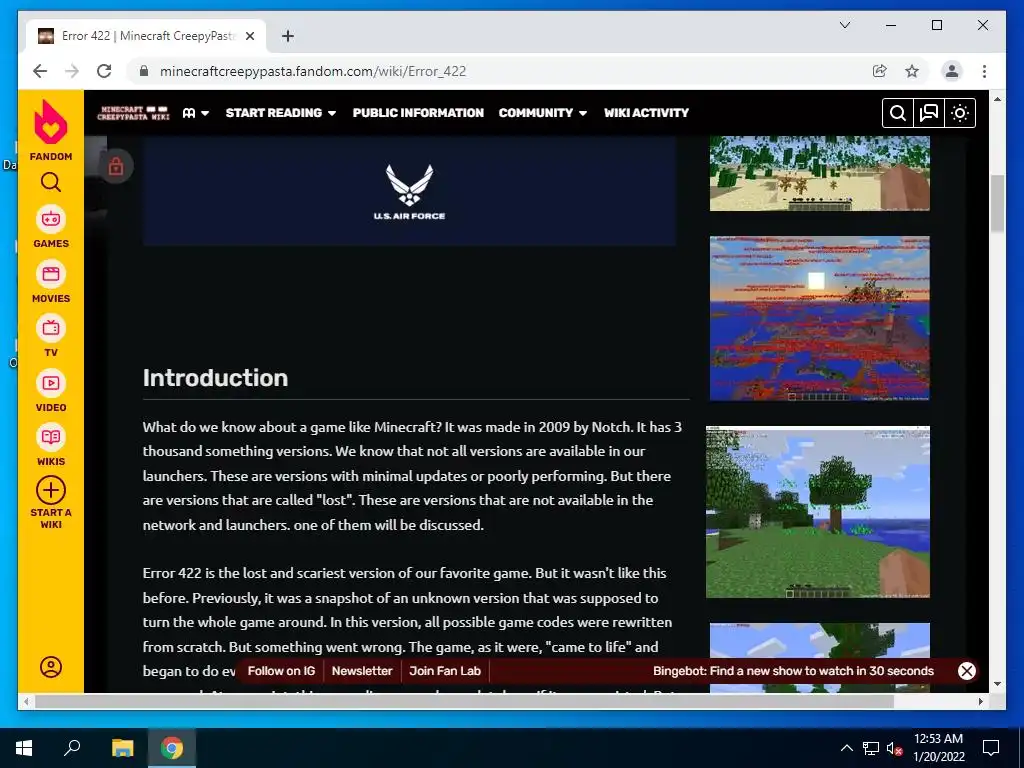Close the Bingebot notification bar
This screenshot has width=1024, height=768.
point(967,671)
